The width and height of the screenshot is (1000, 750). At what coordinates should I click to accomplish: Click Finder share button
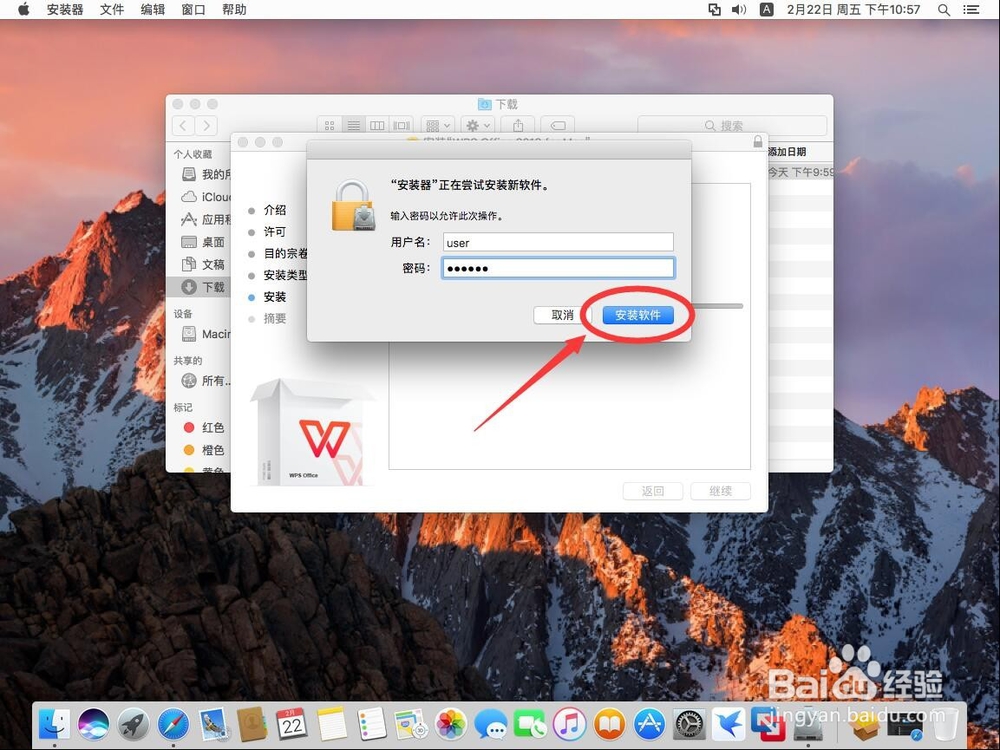[518, 126]
